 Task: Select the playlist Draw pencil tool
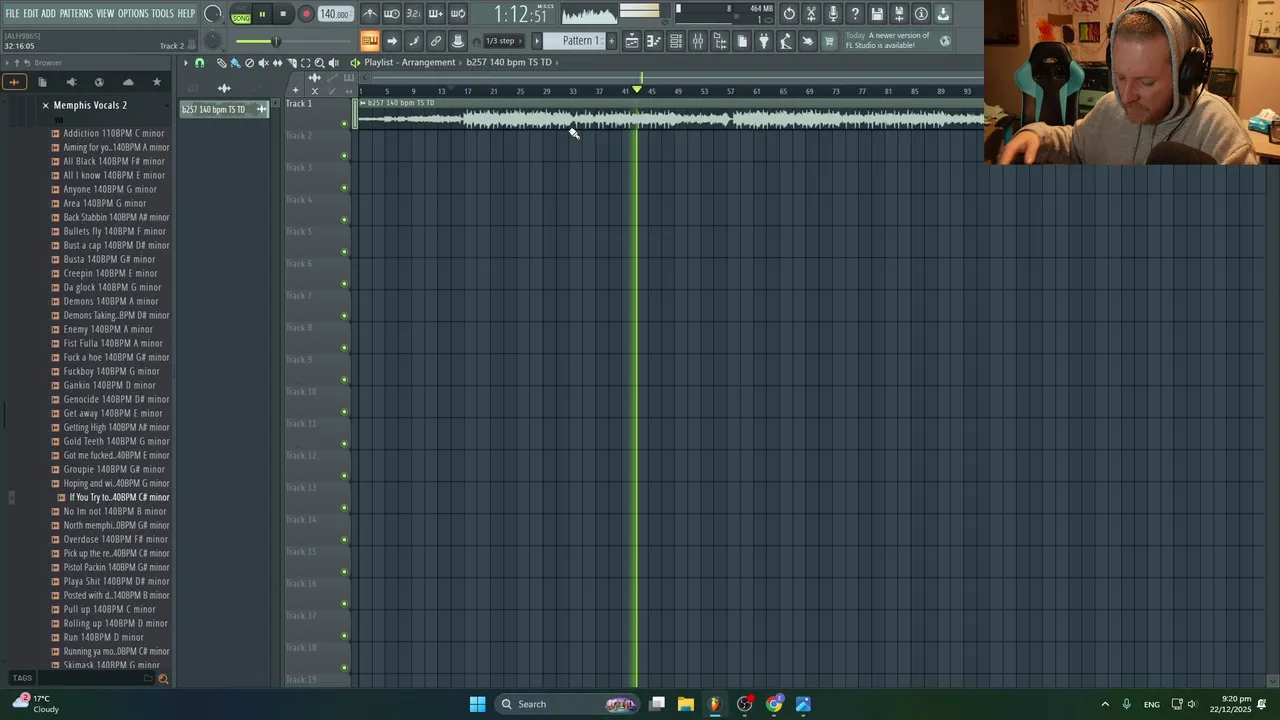[222, 62]
